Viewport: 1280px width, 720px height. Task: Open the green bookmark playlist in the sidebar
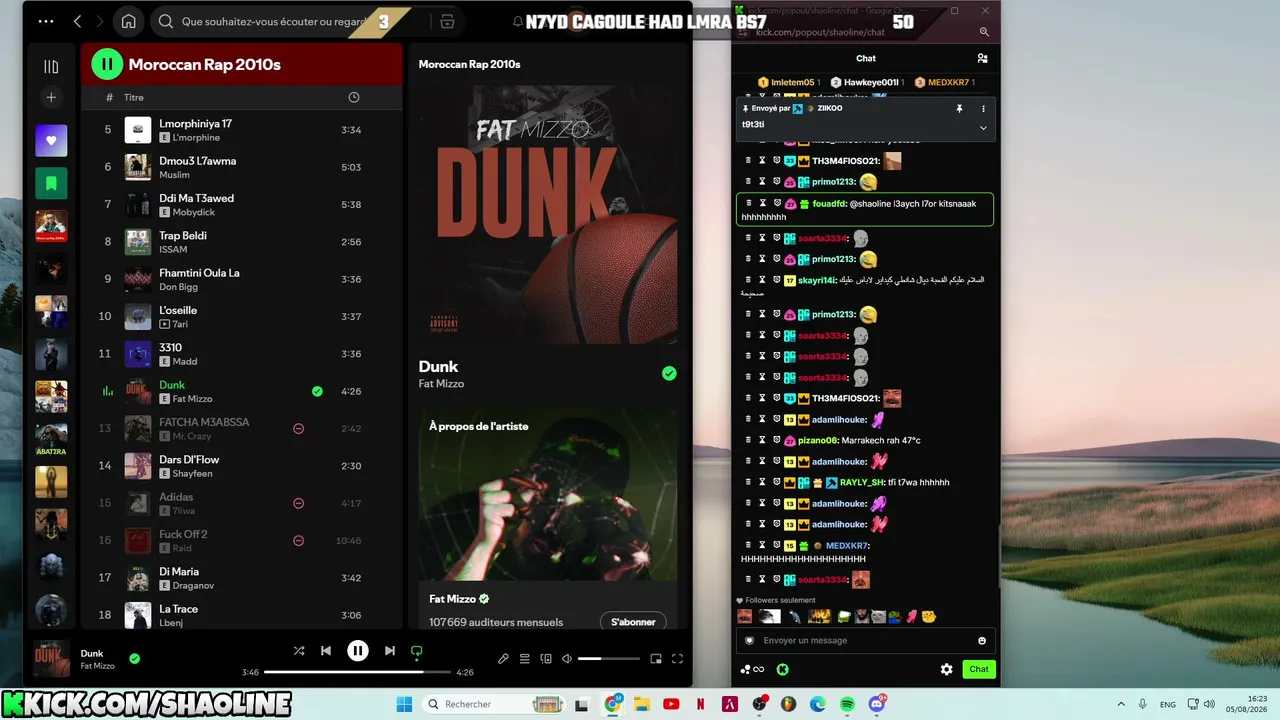51,183
